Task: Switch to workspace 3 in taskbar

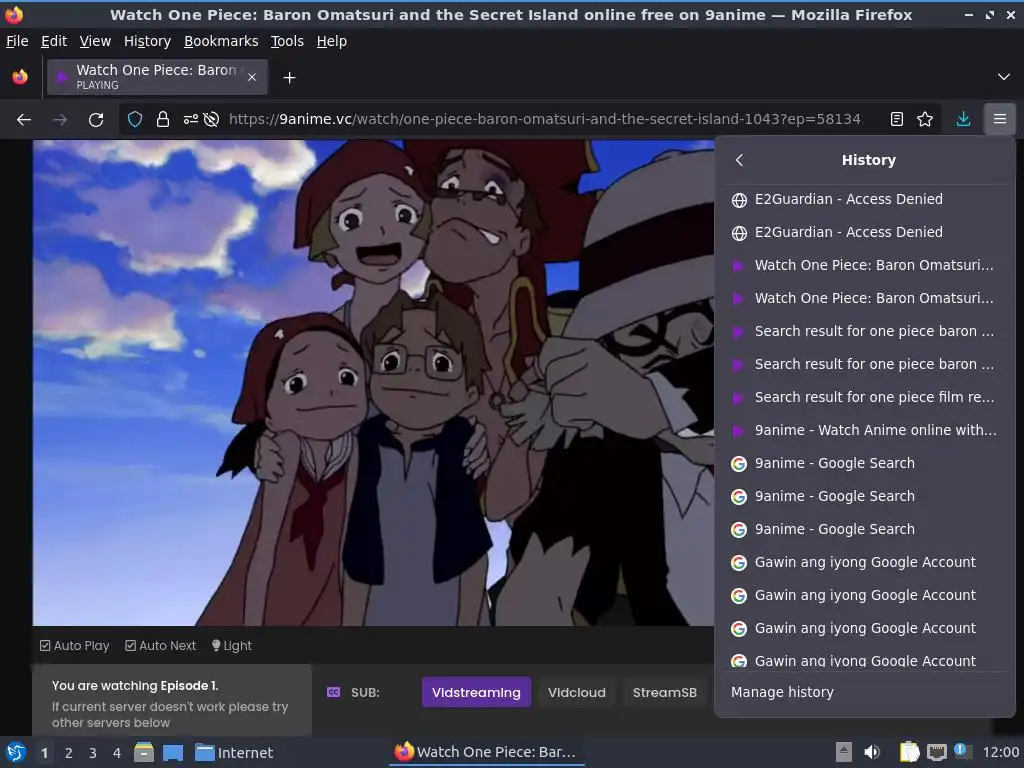Action: click(93, 753)
